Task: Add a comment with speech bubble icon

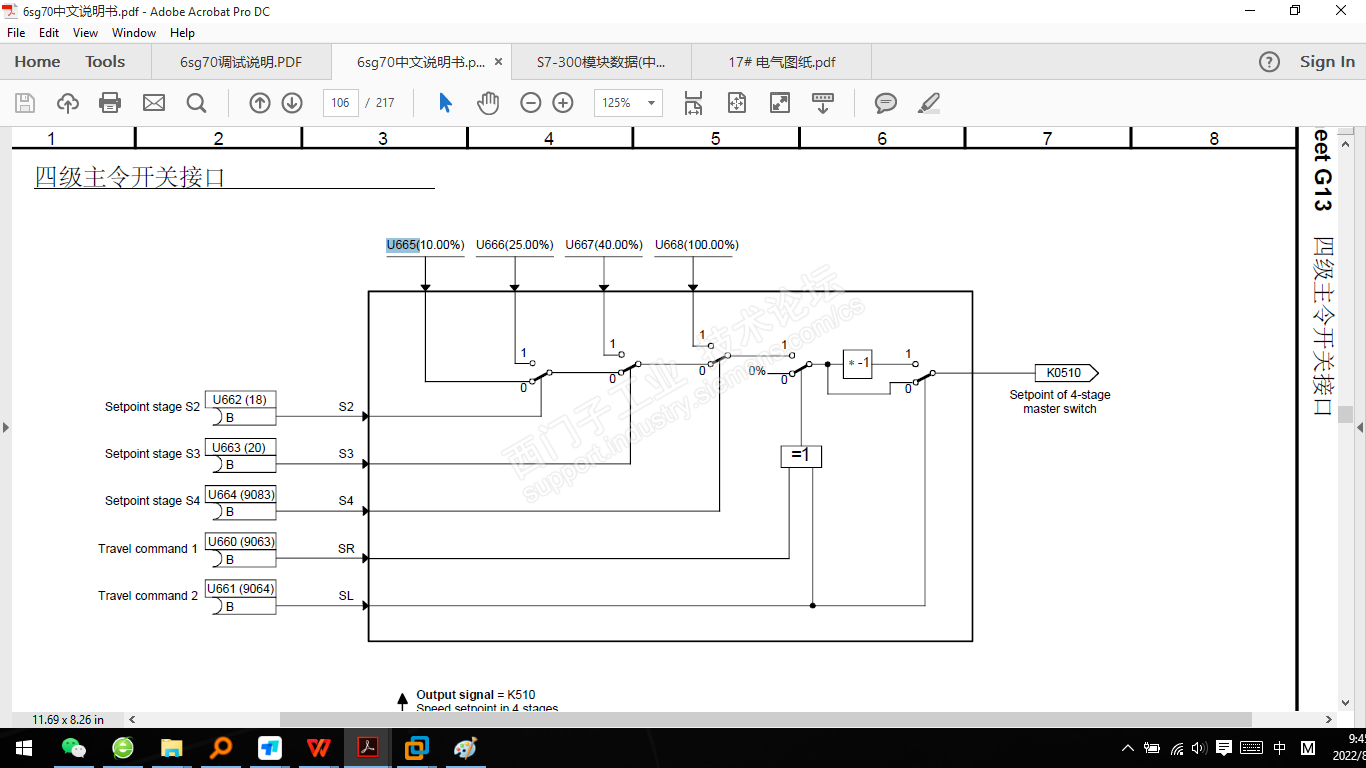Action: (886, 103)
